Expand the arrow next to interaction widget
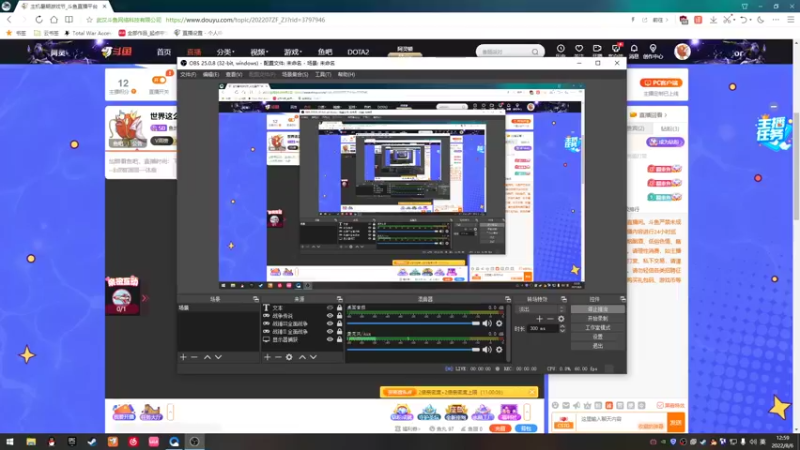800x450 pixels. pos(144,298)
